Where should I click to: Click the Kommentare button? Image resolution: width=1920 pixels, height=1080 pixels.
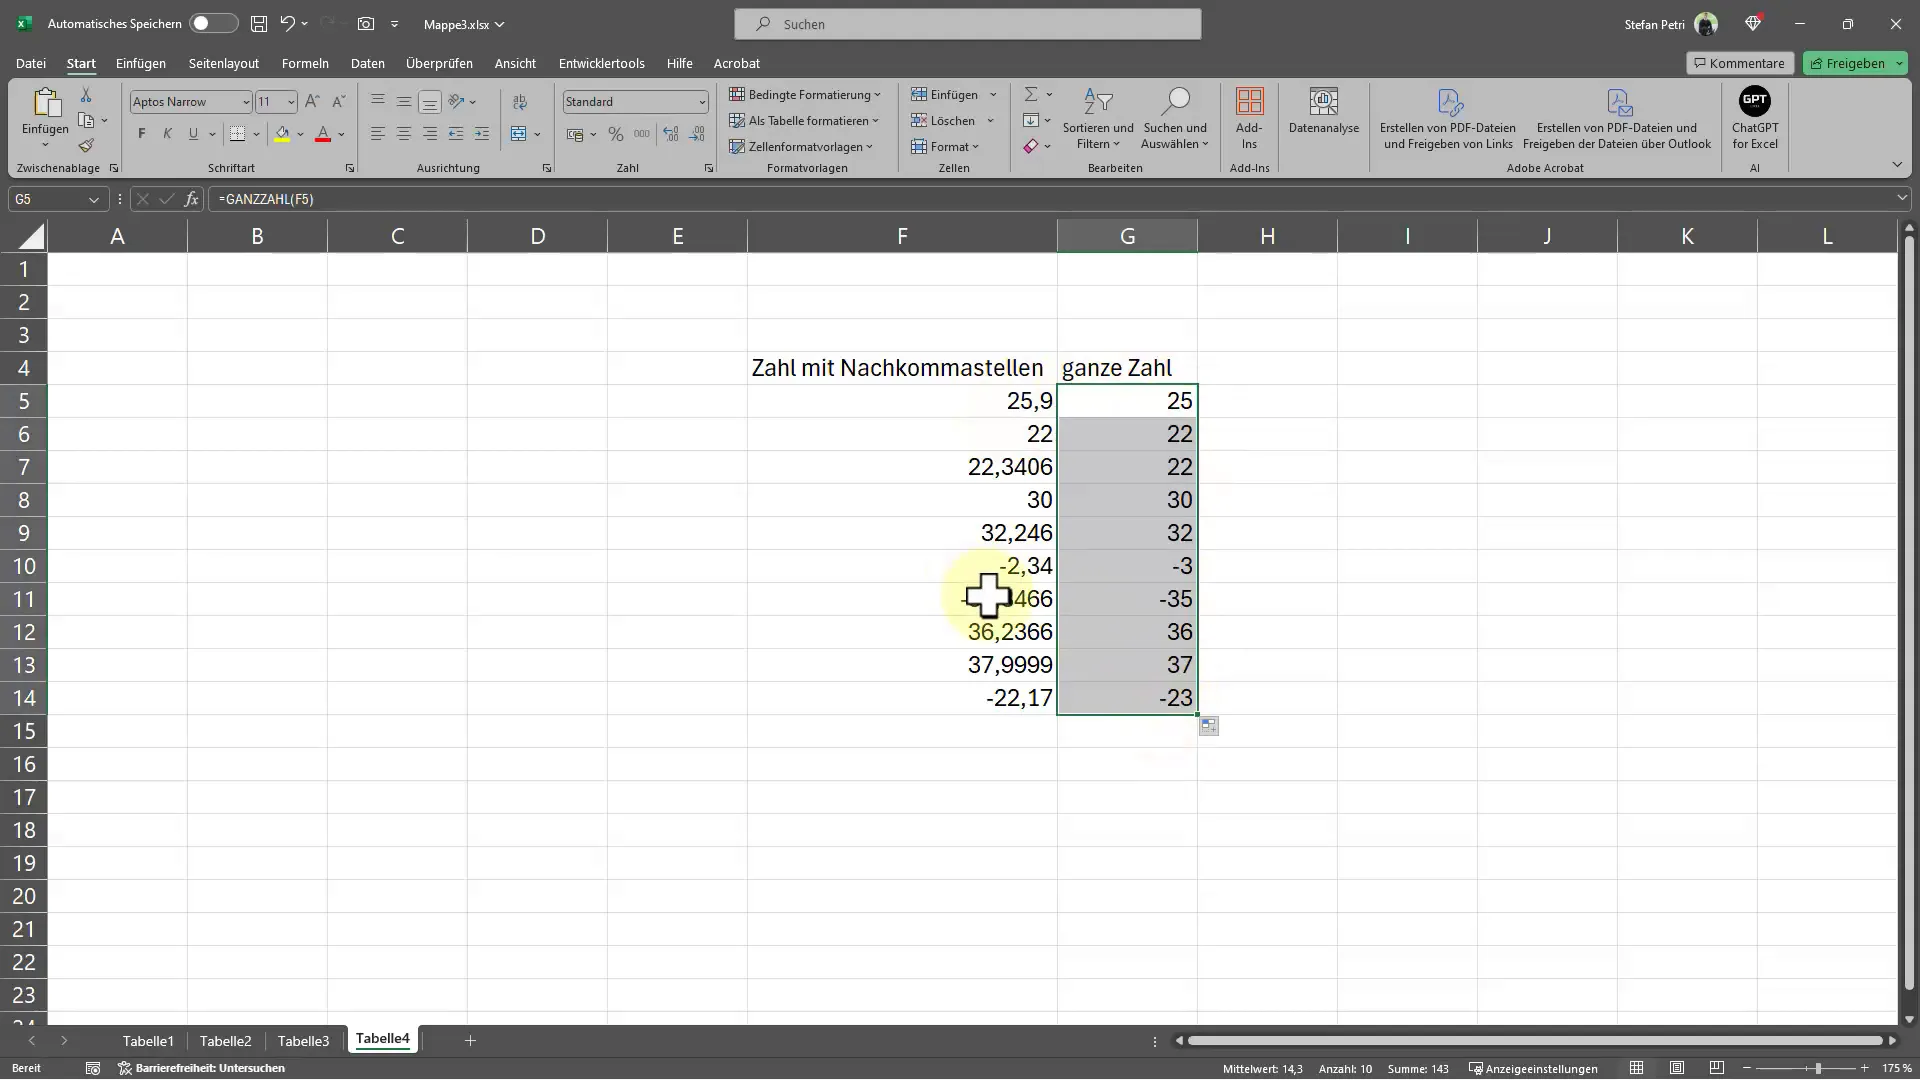coord(1739,62)
